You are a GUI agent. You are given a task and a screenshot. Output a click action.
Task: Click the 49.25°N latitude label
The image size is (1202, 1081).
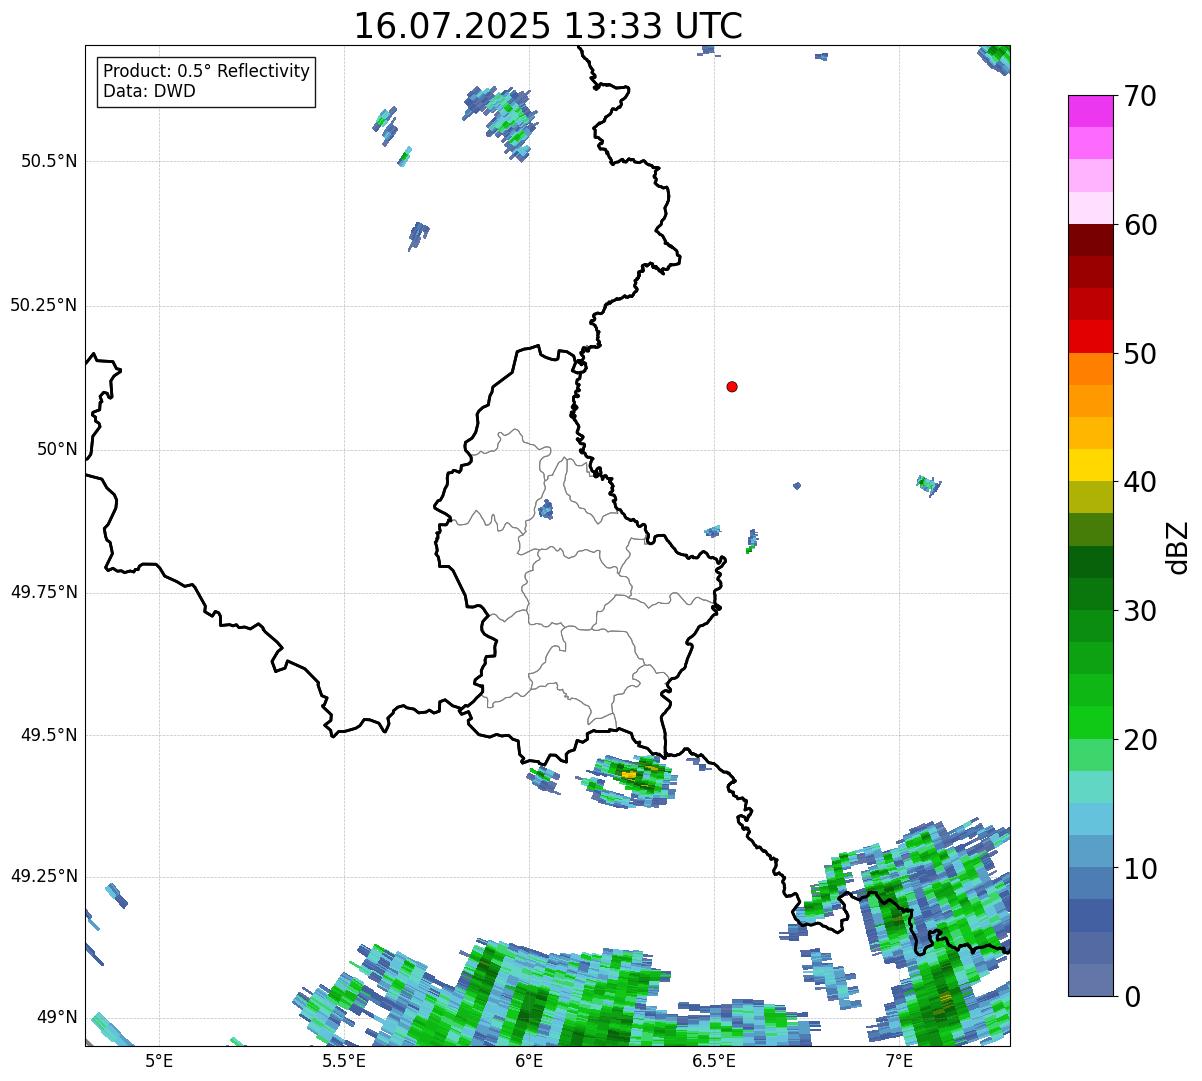click(43, 876)
